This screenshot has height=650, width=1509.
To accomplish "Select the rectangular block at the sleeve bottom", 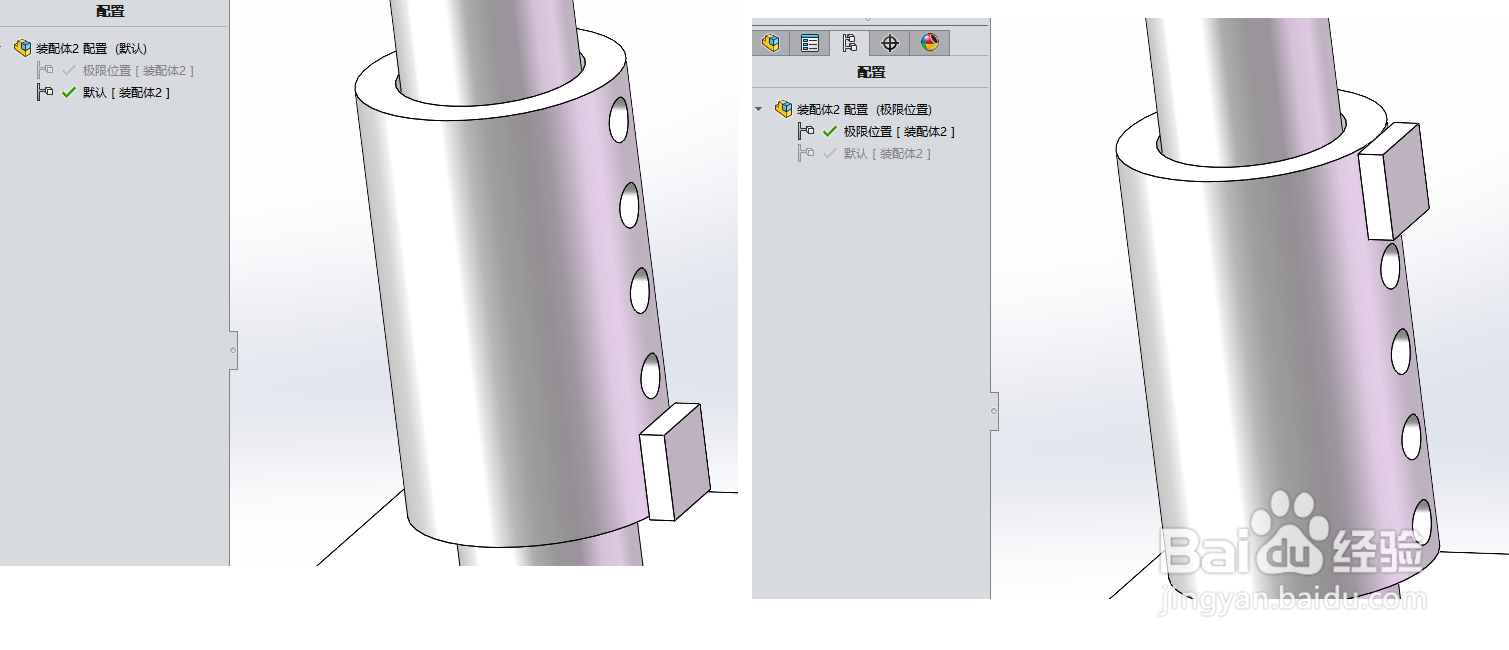I will (675, 461).
